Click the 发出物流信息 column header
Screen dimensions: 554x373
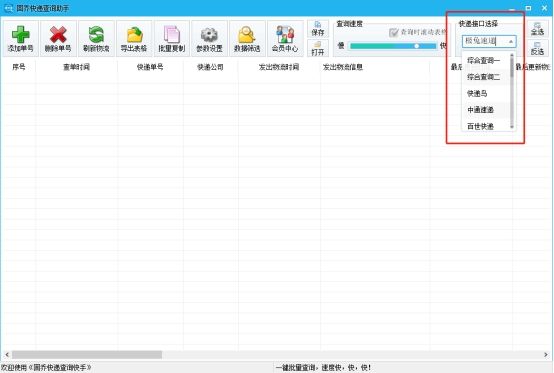point(375,67)
